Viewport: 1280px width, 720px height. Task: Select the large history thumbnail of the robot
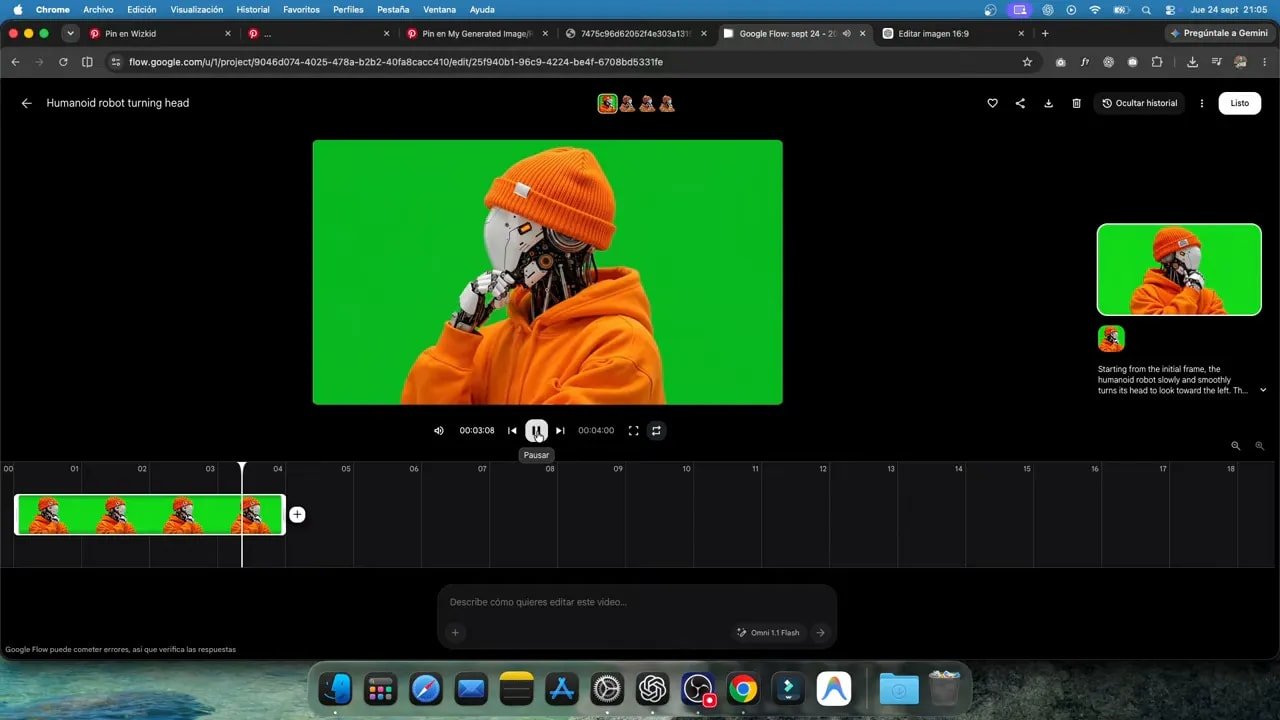(1179, 270)
